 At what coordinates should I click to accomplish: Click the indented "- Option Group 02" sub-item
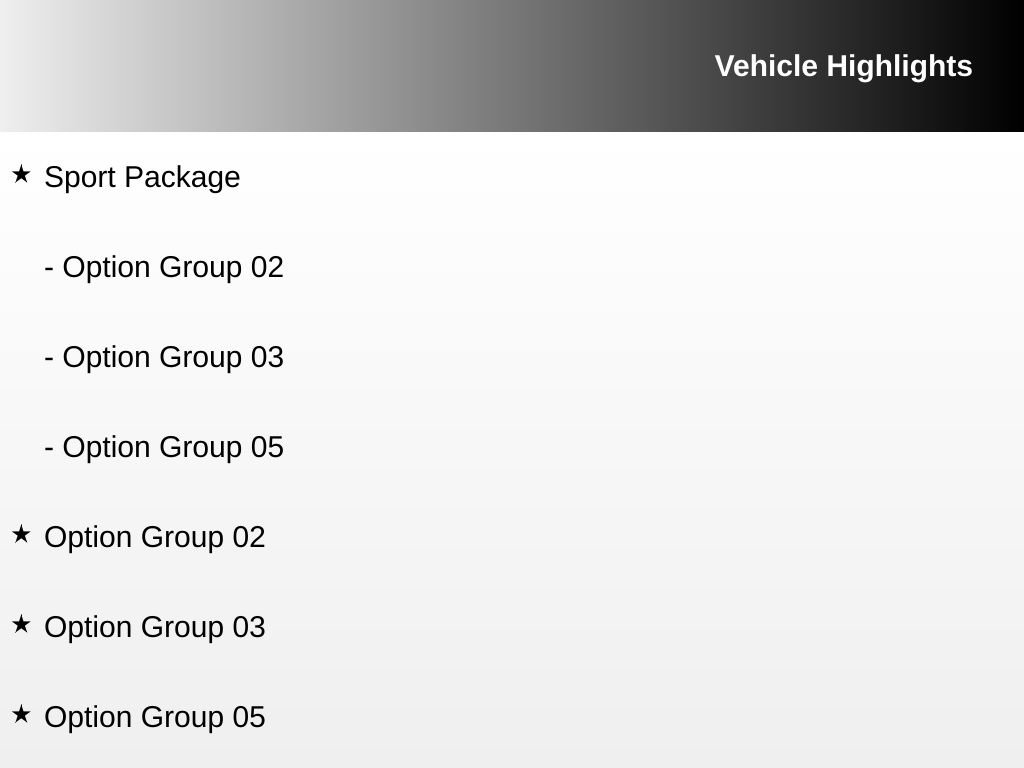click(x=164, y=267)
